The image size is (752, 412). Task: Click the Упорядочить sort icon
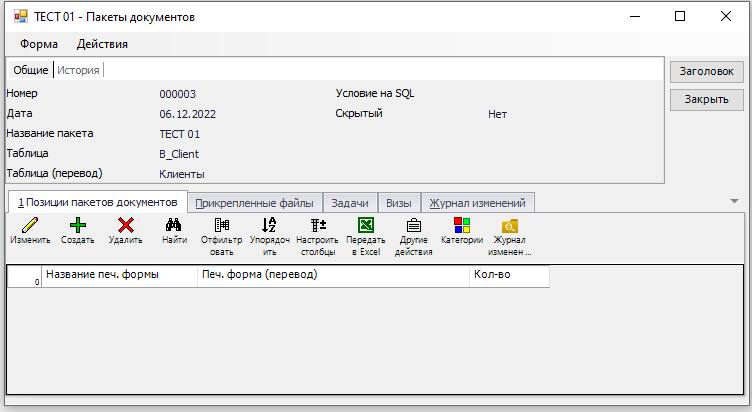point(268,226)
